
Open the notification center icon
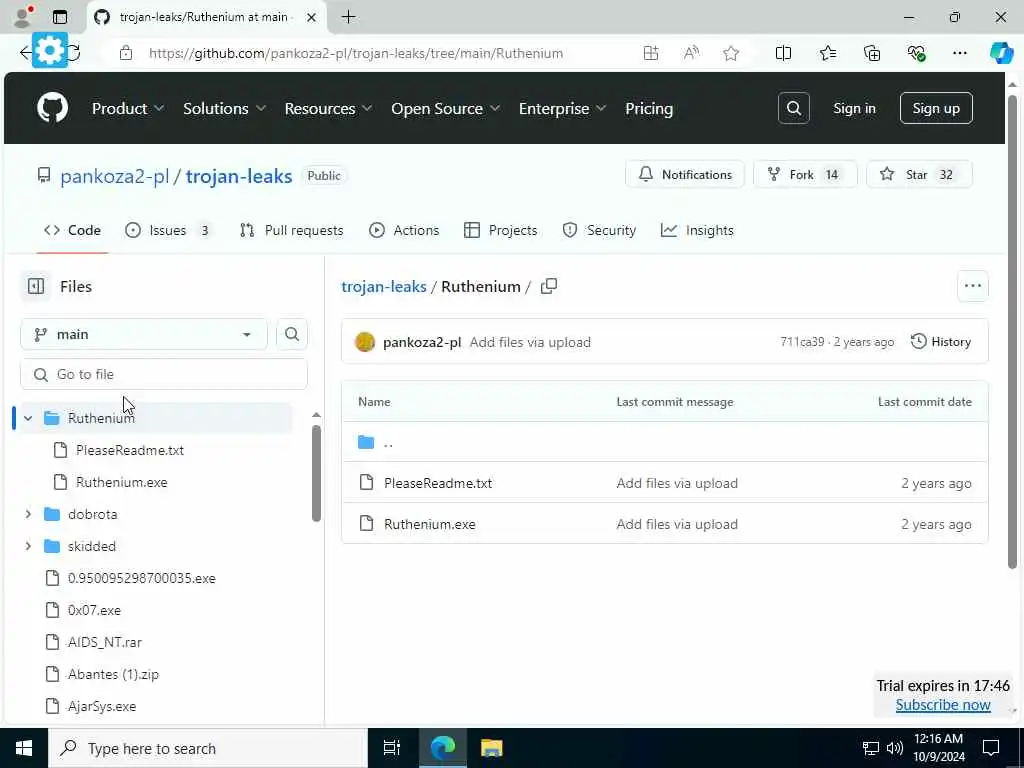(991, 748)
